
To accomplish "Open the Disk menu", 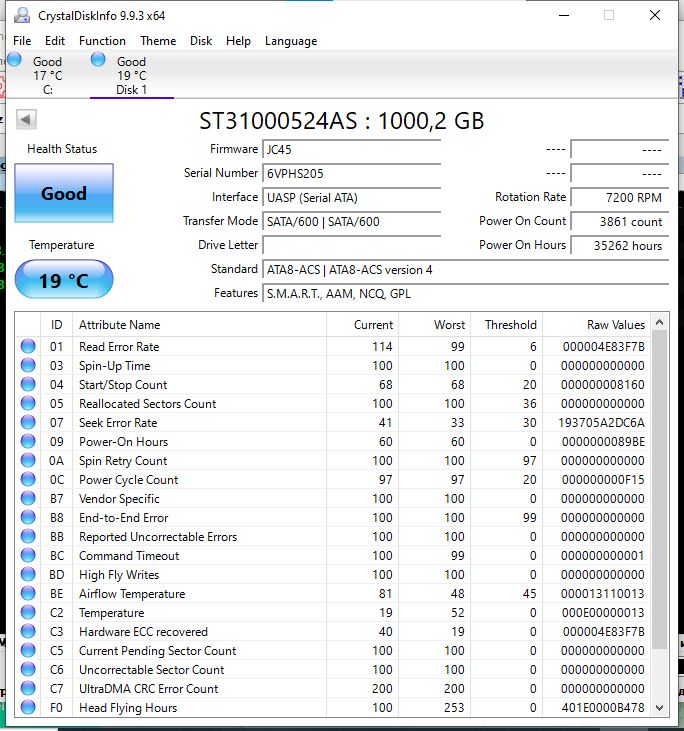I will click(x=201, y=41).
